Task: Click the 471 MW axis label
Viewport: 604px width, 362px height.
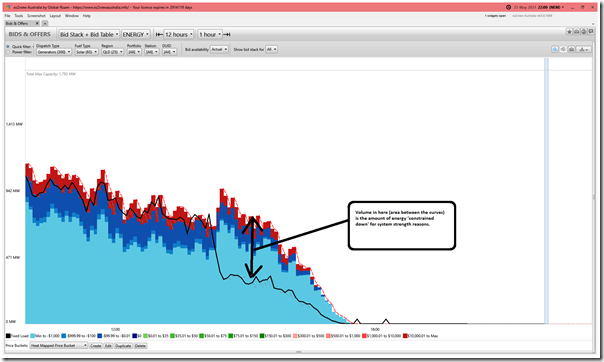Action: tap(13, 257)
